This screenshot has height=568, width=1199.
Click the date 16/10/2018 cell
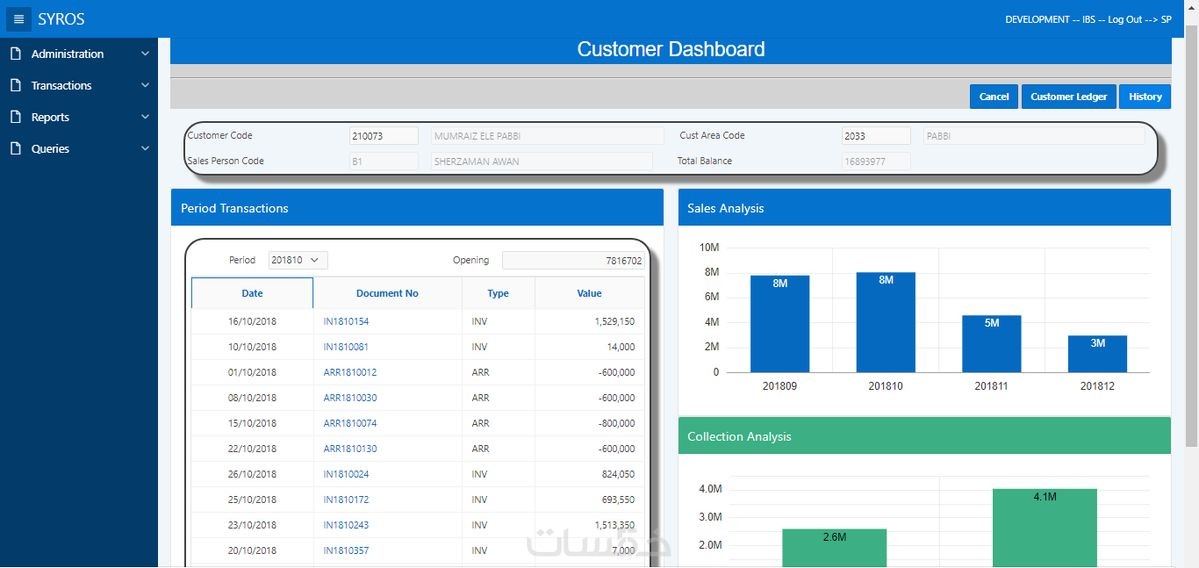252,322
